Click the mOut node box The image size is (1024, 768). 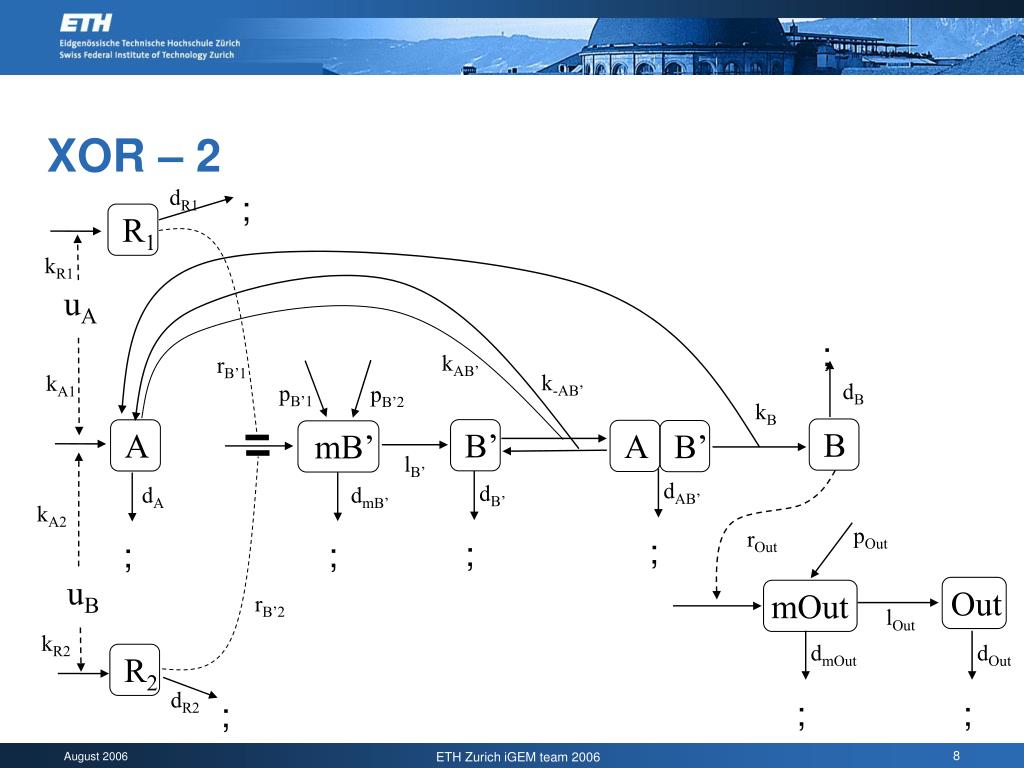click(x=810, y=606)
